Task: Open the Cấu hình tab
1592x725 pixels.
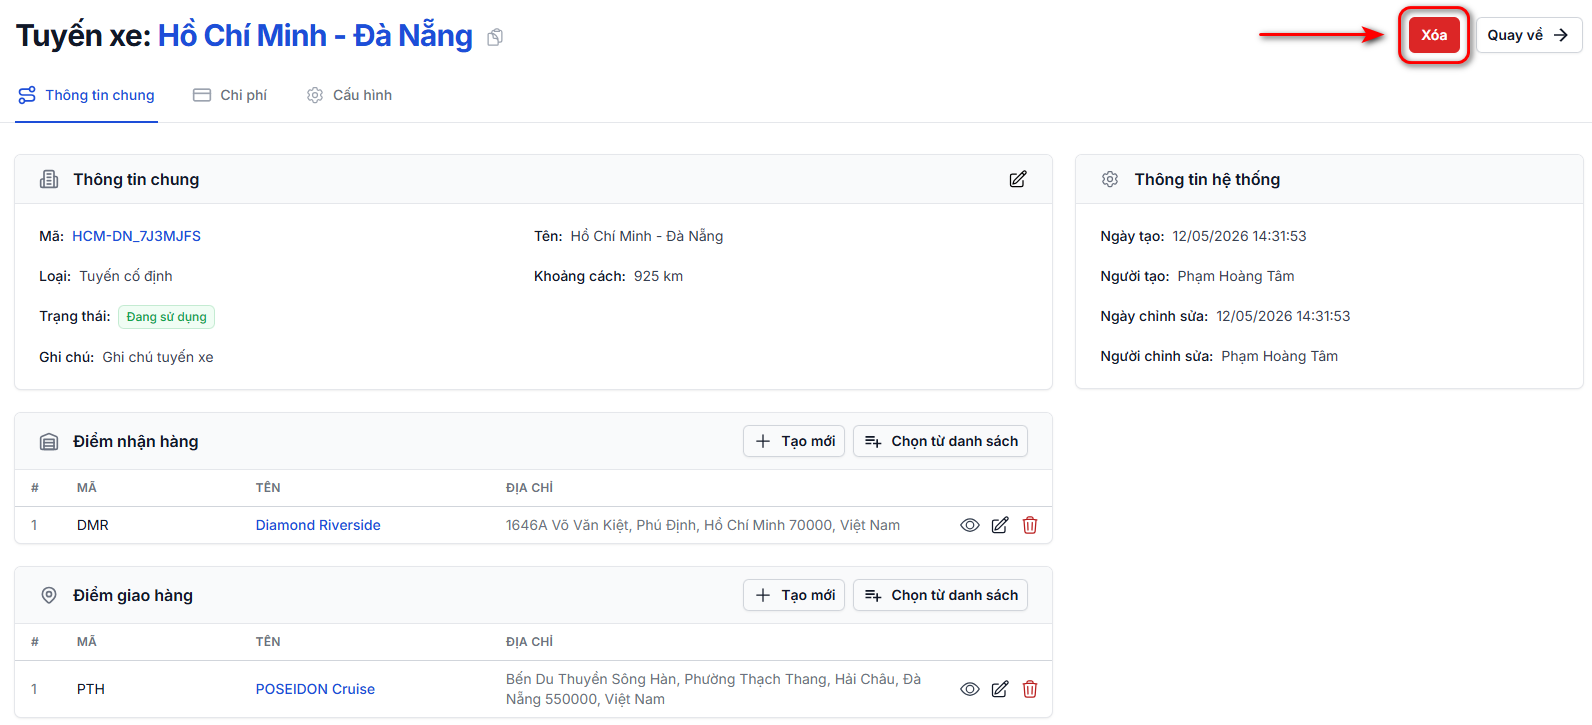Action: click(x=349, y=95)
